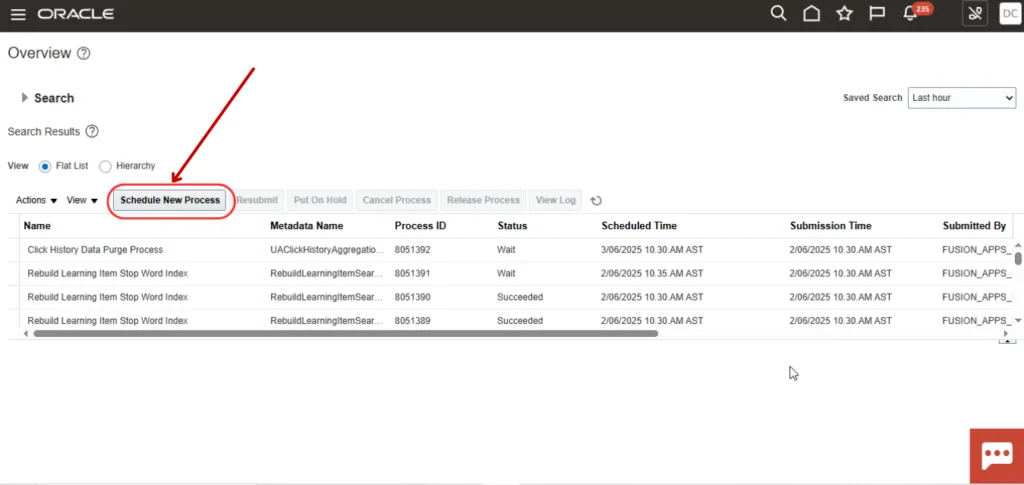Click the Cancel Process button

click(x=396, y=200)
